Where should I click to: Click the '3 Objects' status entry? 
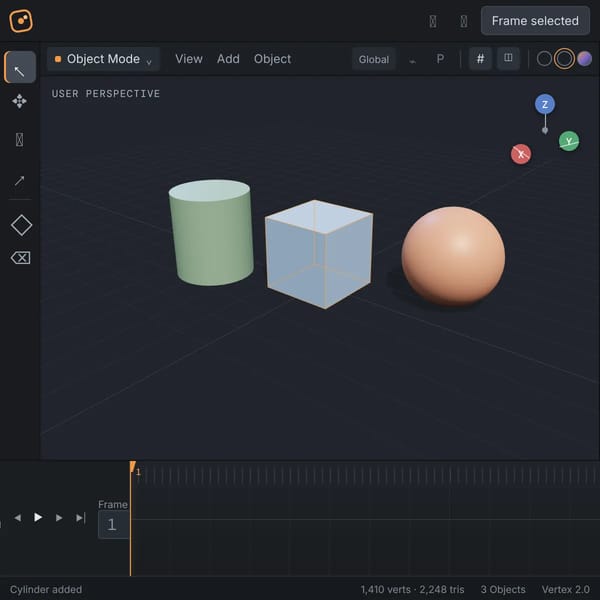[503, 589]
